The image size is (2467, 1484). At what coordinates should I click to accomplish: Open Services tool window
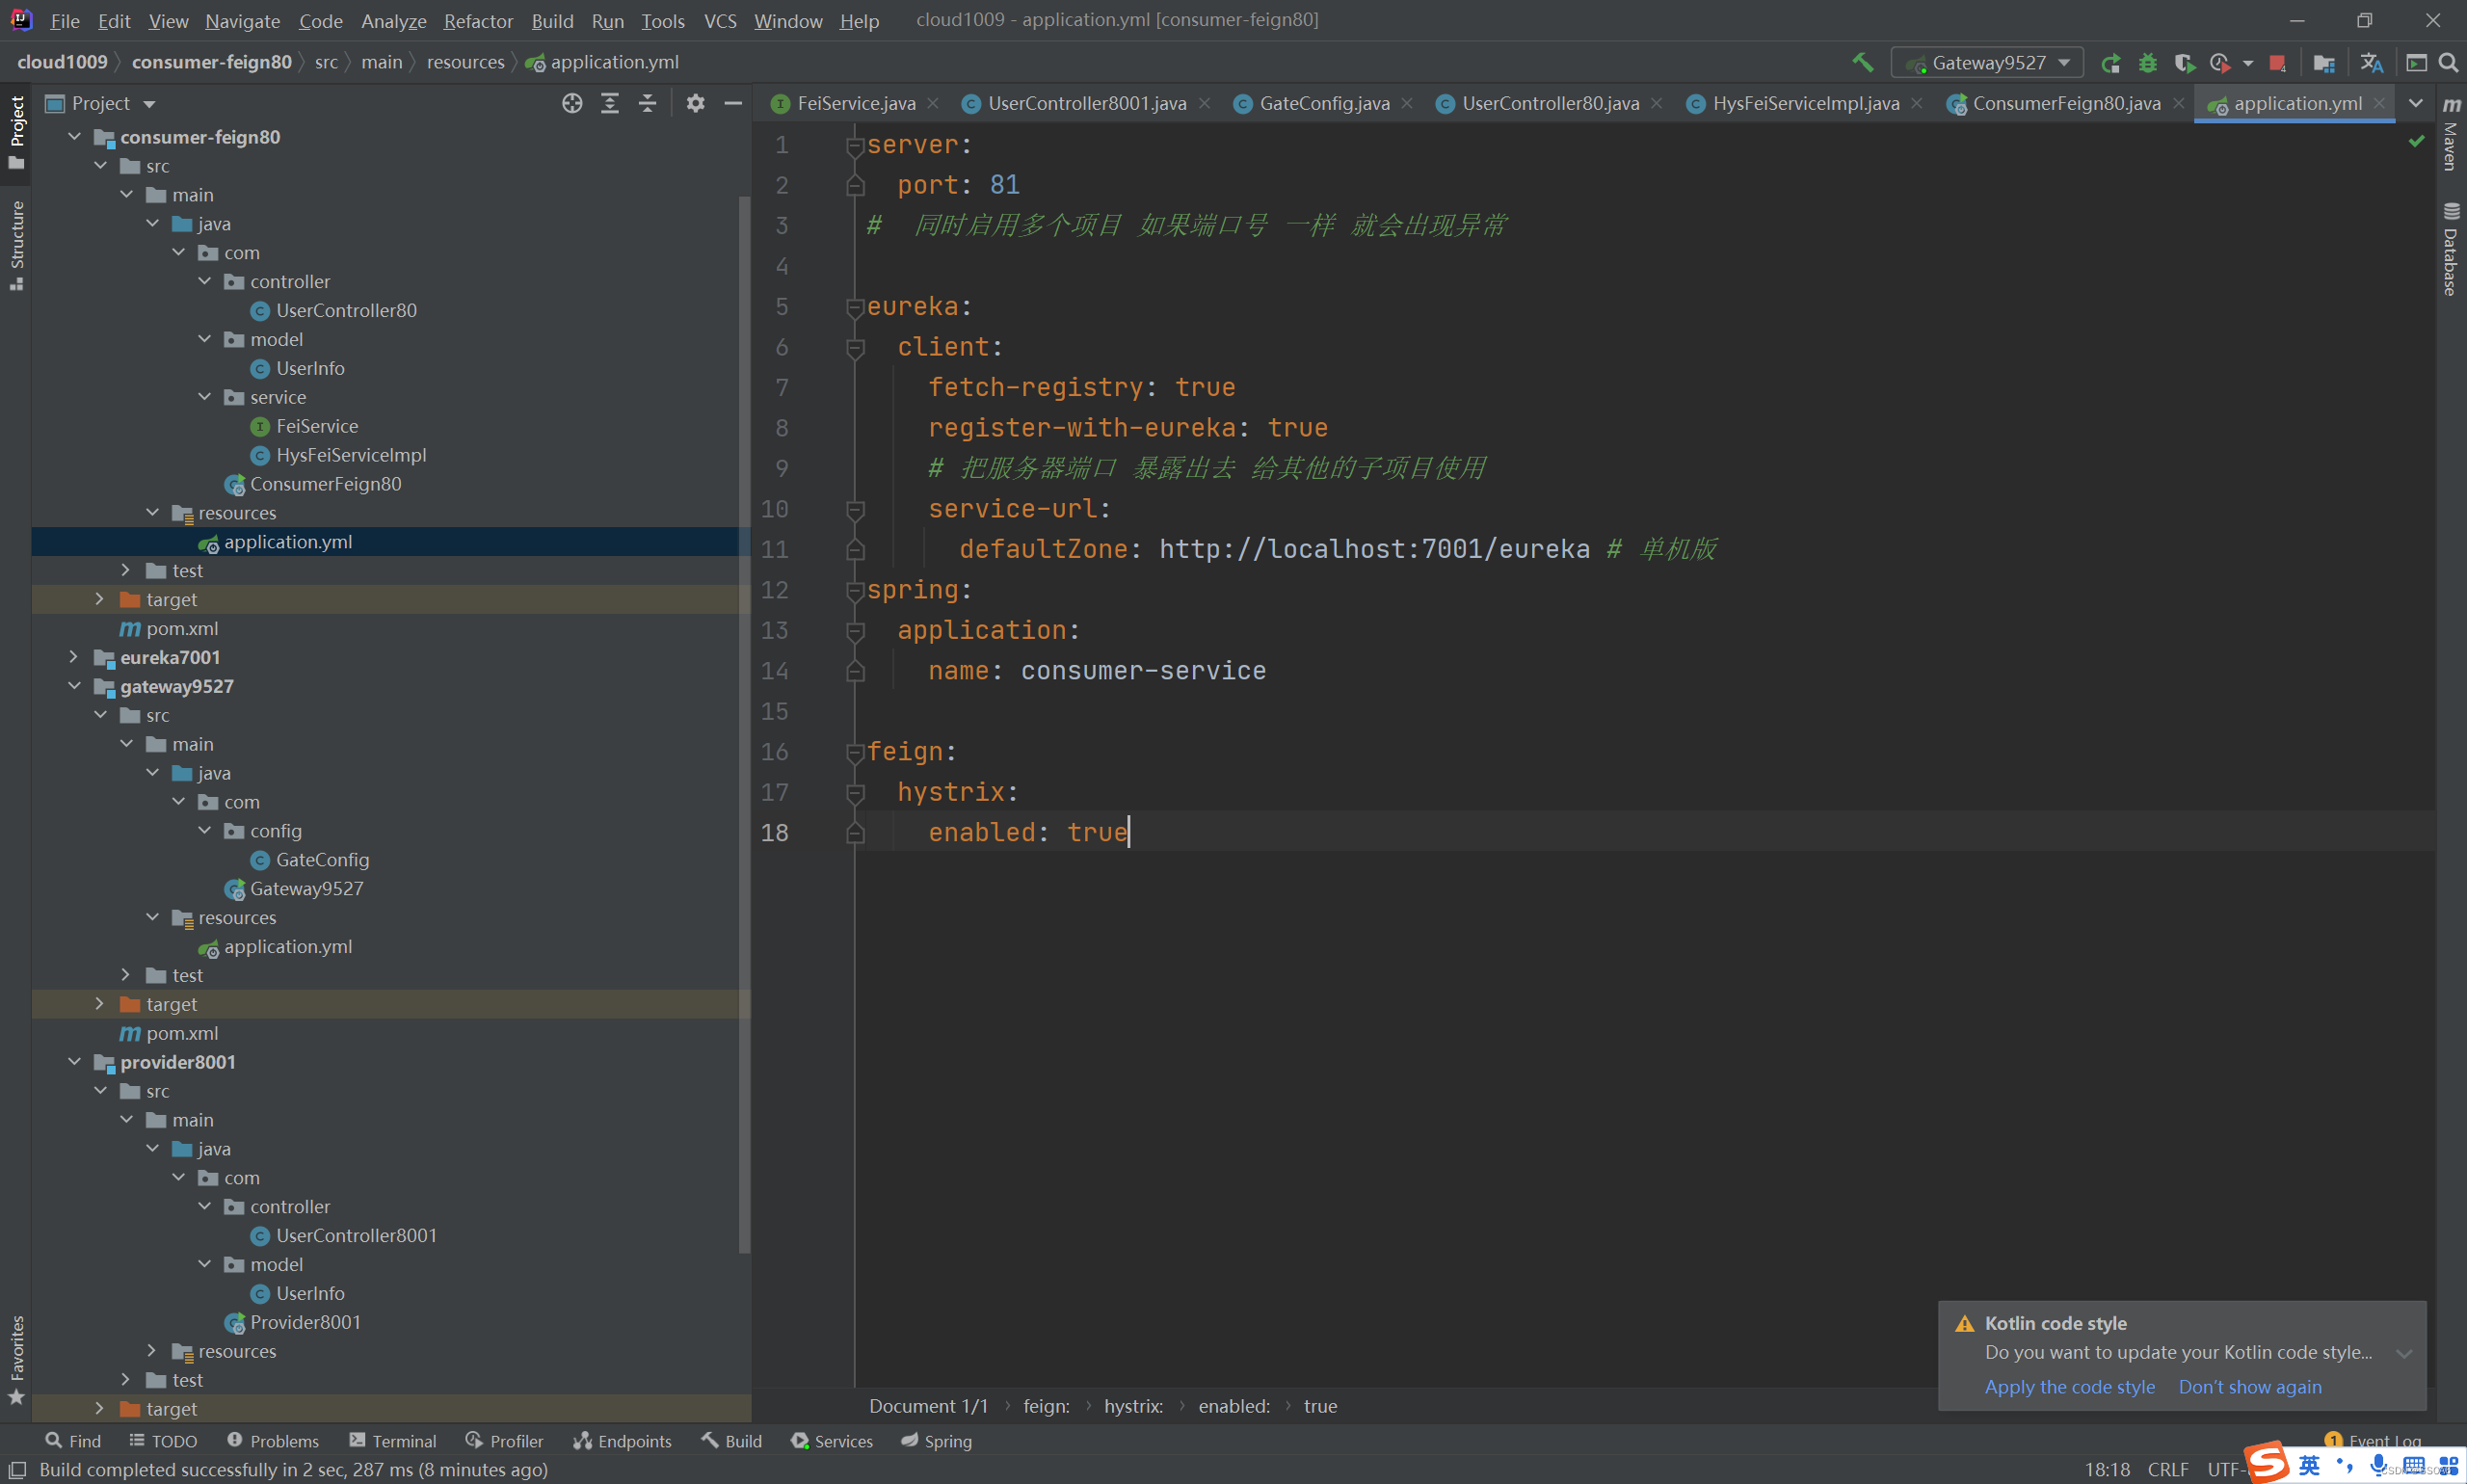coord(832,1441)
